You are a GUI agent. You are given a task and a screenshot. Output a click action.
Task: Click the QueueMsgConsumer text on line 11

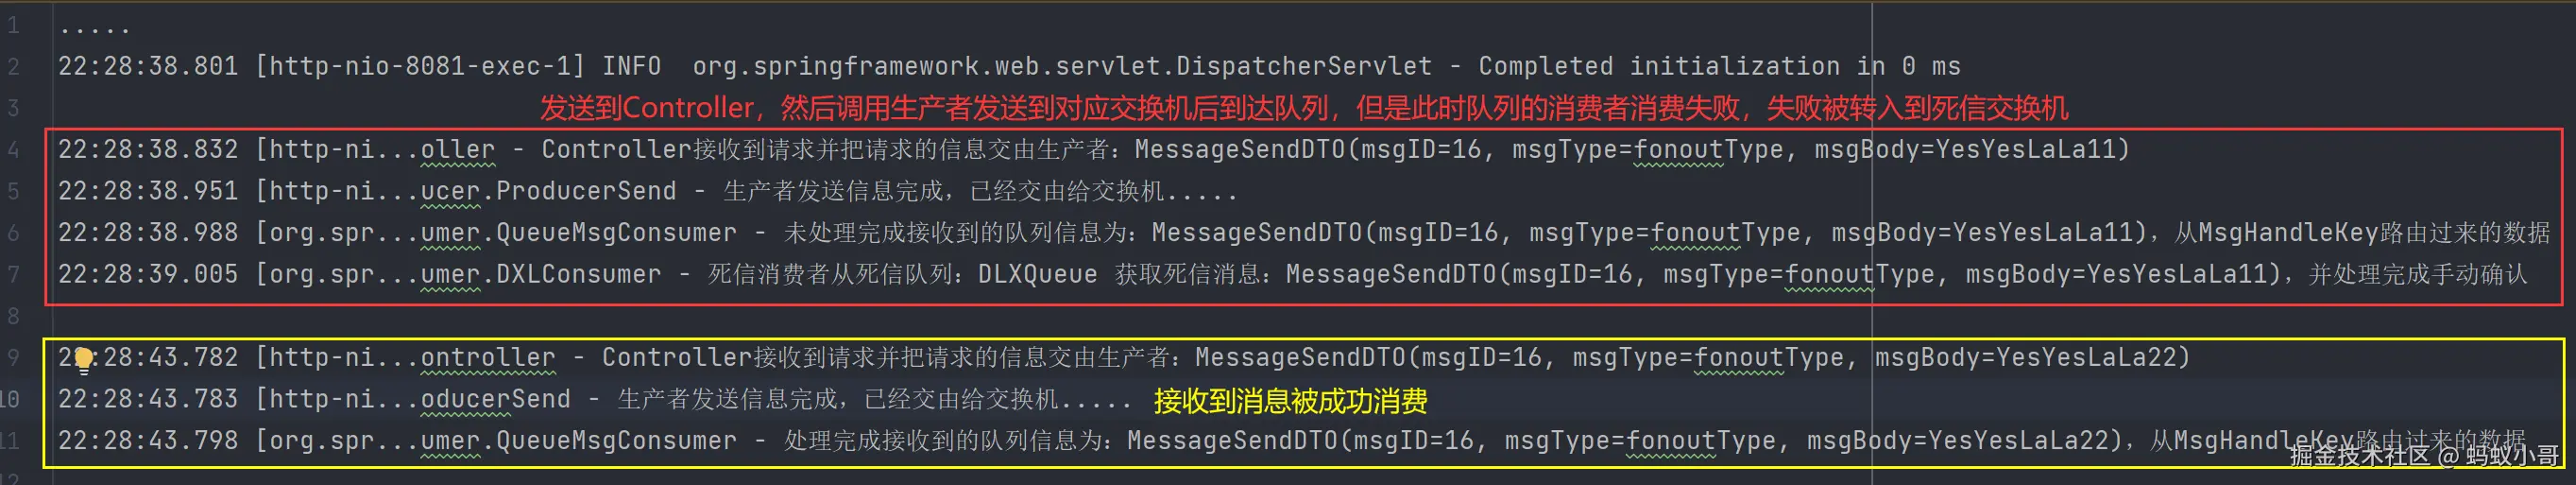pyautogui.click(x=616, y=441)
